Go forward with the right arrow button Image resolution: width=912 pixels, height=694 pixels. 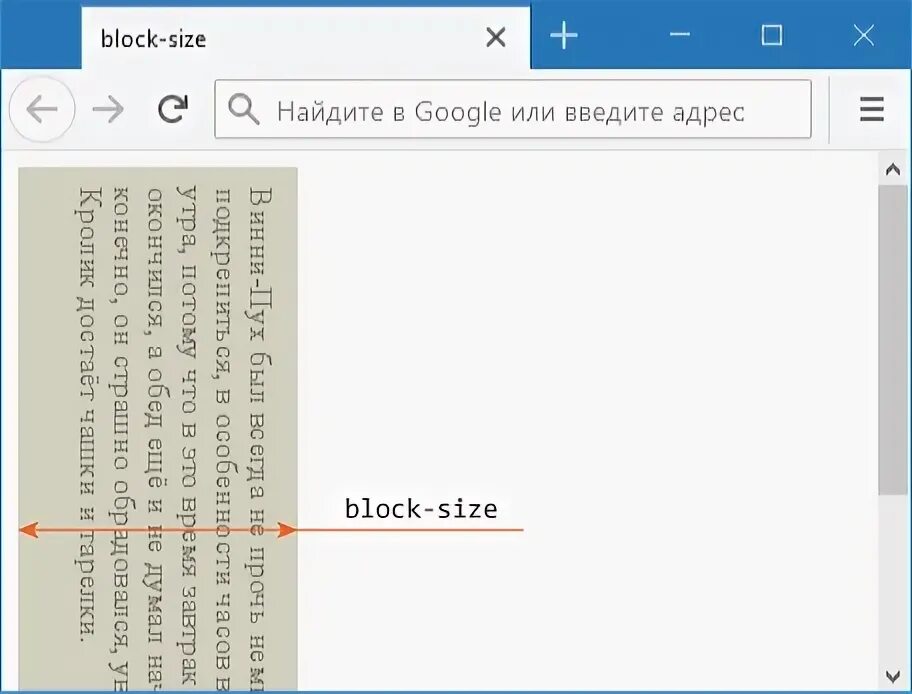click(108, 109)
